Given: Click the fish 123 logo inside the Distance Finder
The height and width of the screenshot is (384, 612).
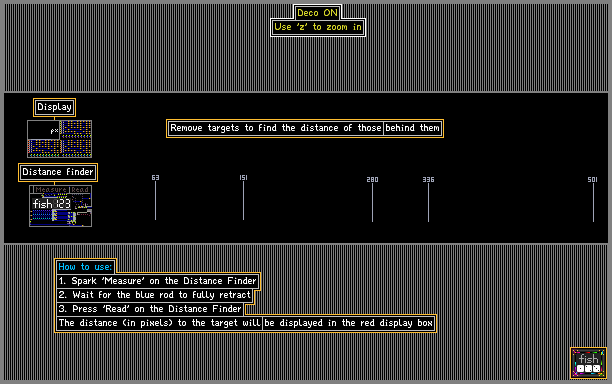Looking at the screenshot, I should click(52, 204).
